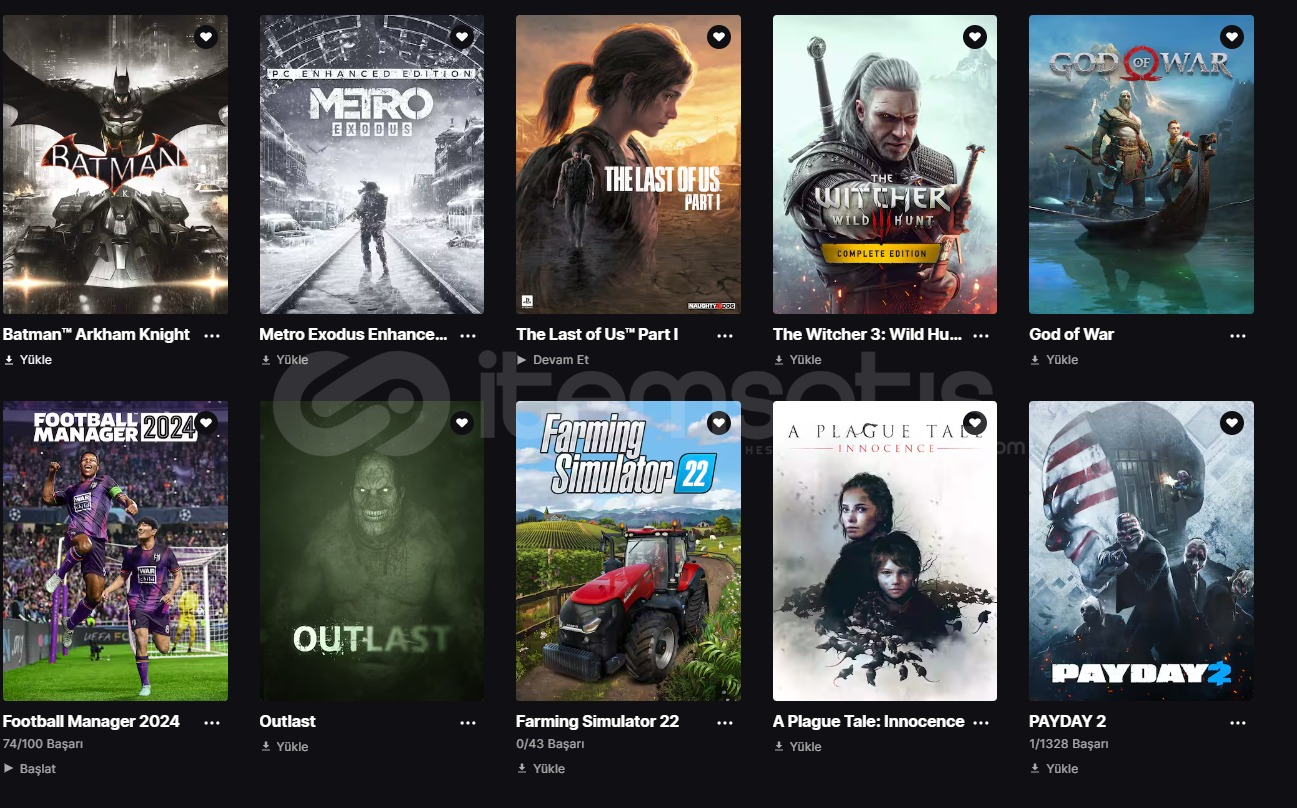Click the play icon next to Başlat

click(x=9, y=769)
